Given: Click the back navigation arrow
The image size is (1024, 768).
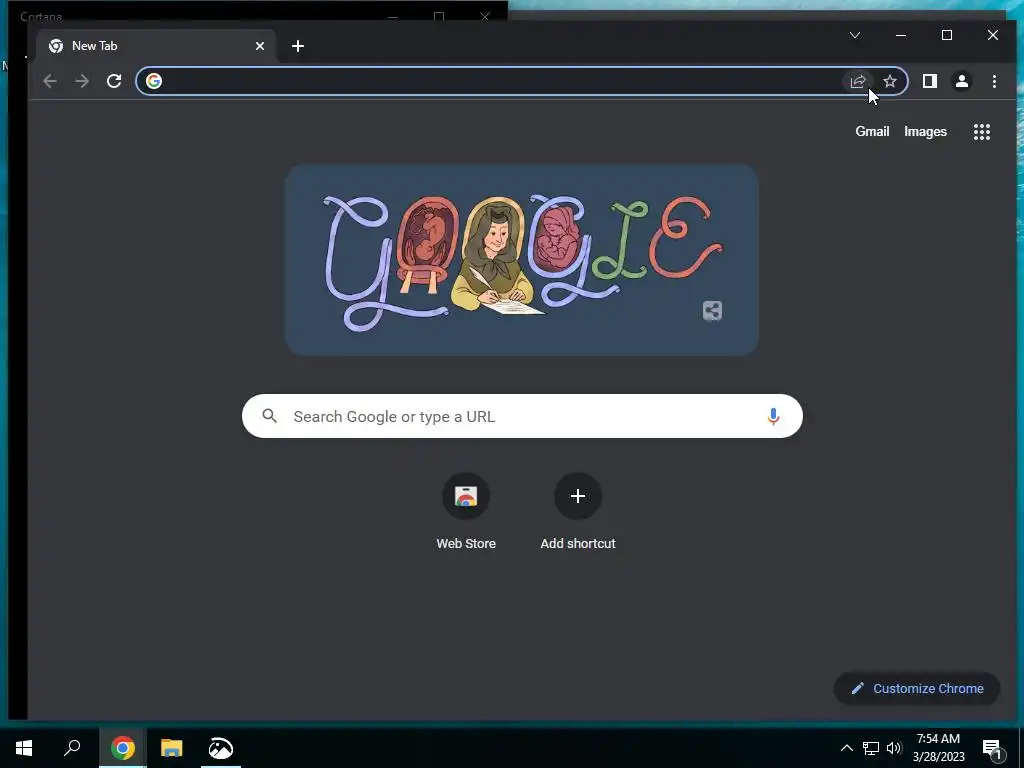Looking at the screenshot, I should point(50,81).
